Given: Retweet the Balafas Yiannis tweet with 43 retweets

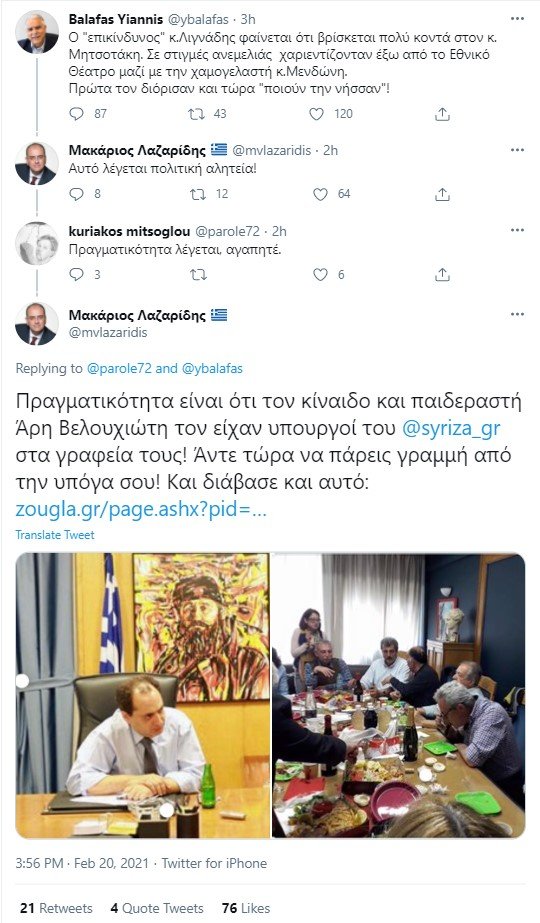Looking at the screenshot, I should [197, 114].
